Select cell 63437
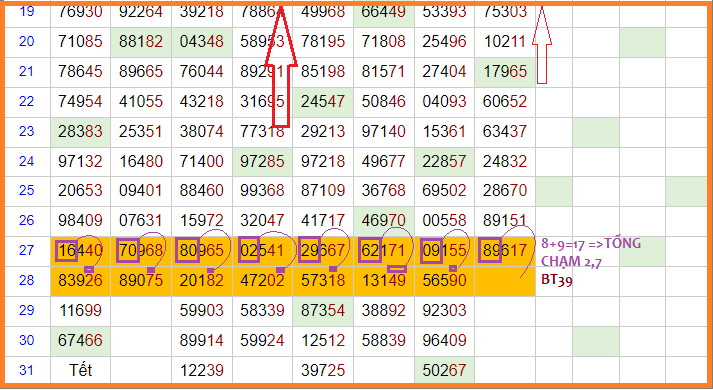The image size is (713, 390). pos(505,132)
